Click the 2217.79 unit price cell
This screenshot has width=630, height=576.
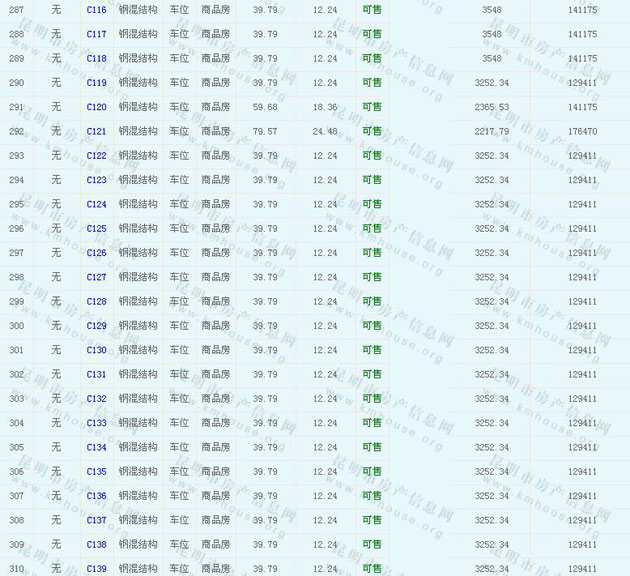click(x=491, y=131)
